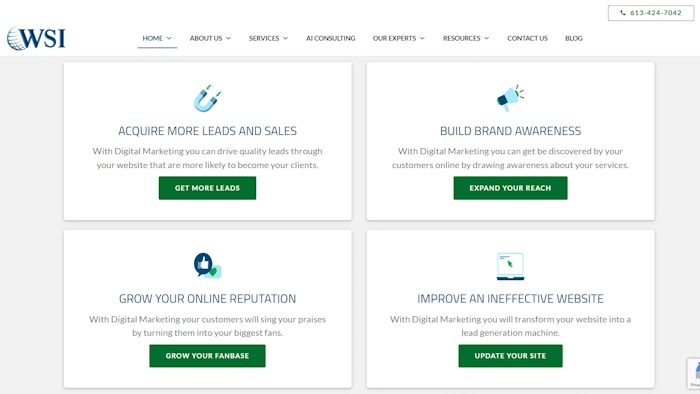700x394 pixels.
Task: Open the Resources menu item
Action: [462, 38]
